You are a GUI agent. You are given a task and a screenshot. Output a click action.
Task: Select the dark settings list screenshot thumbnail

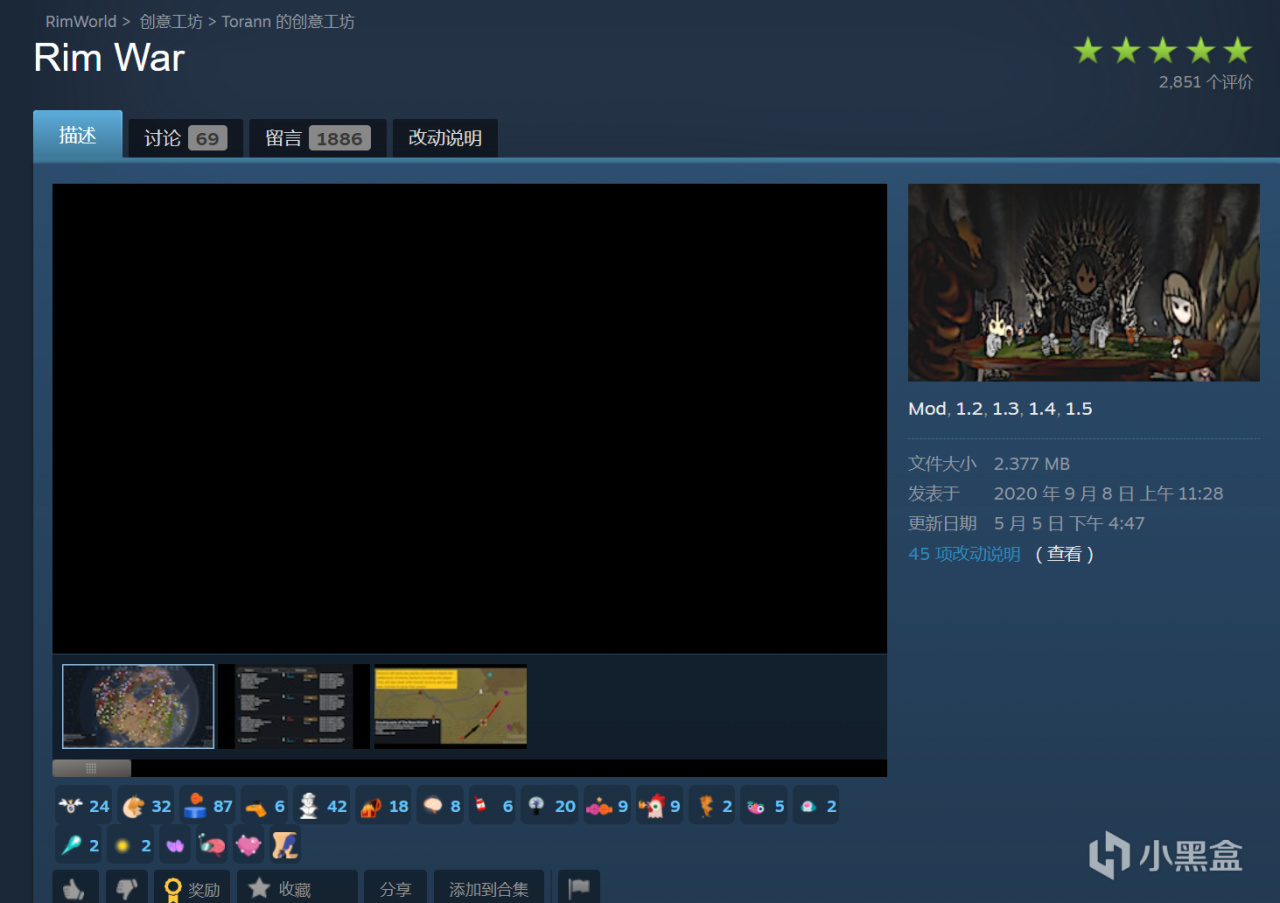point(294,706)
